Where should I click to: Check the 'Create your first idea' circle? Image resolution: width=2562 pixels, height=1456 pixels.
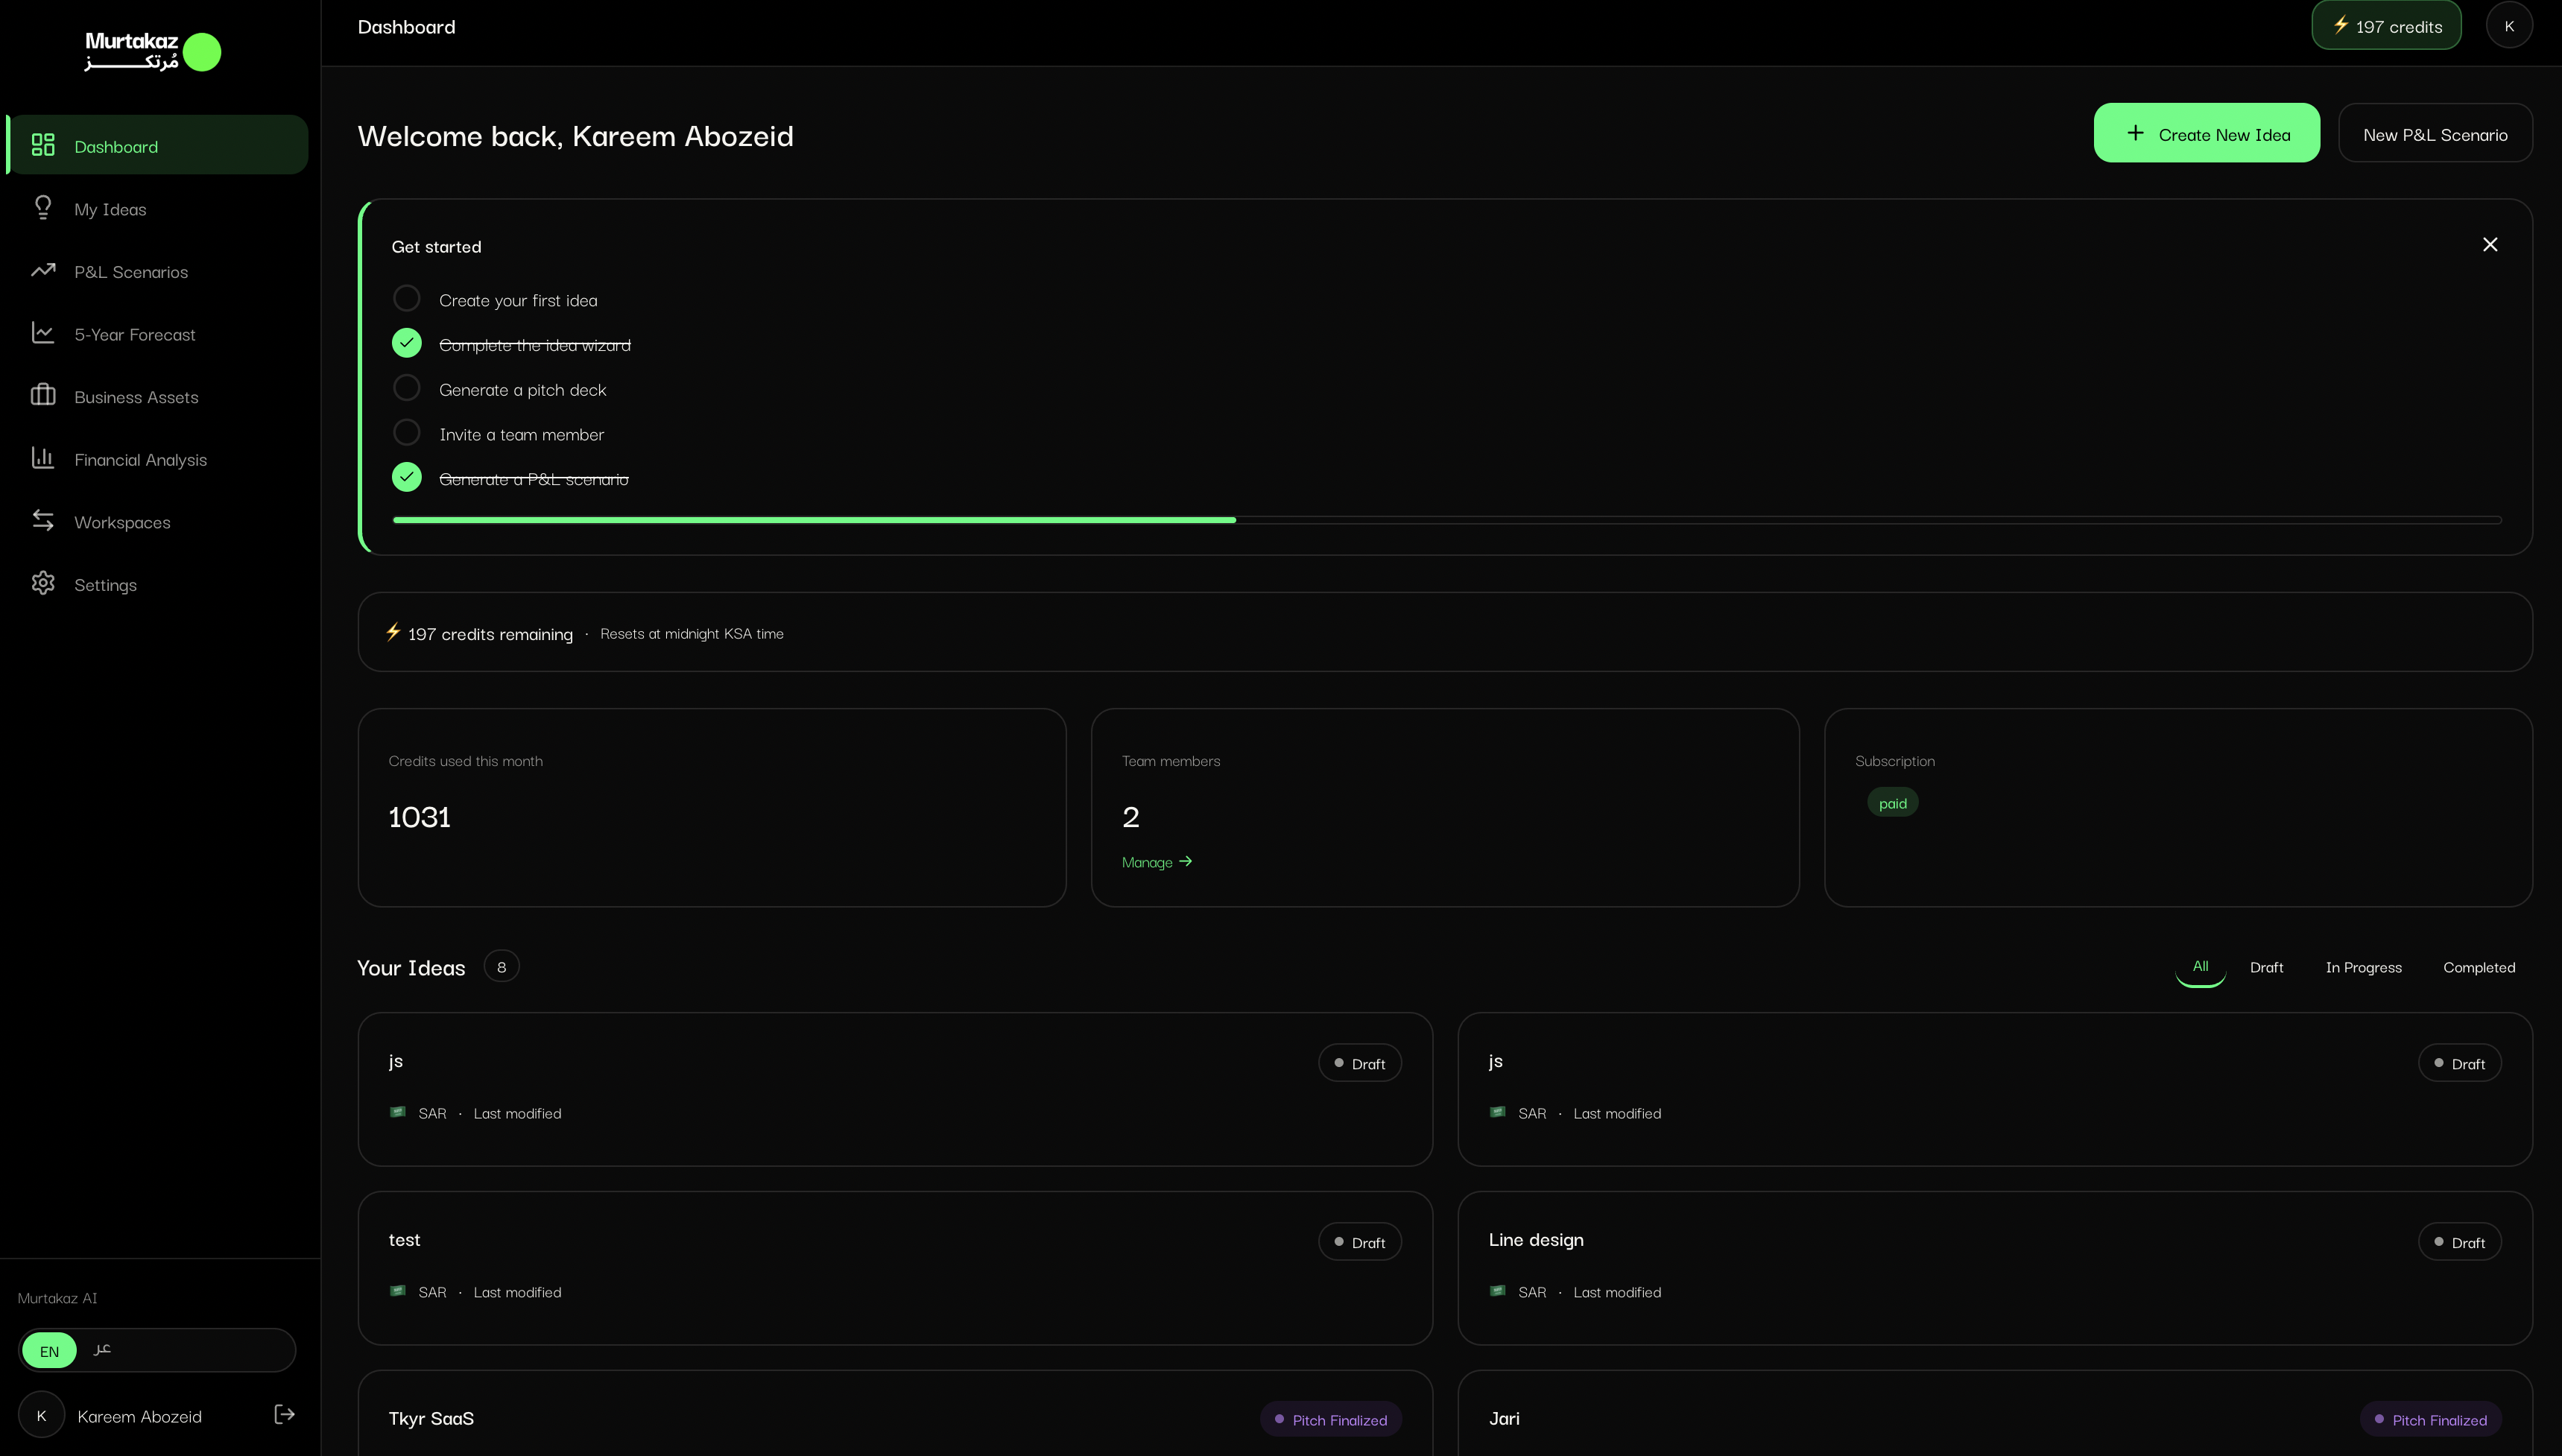407,299
